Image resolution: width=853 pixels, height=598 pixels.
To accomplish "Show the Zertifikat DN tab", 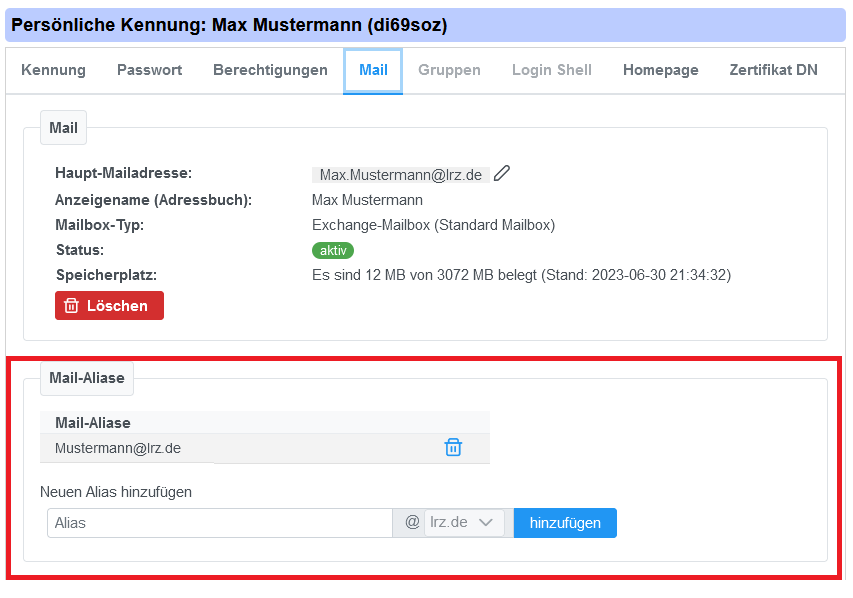I will pyautogui.click(x=773, y=70).
